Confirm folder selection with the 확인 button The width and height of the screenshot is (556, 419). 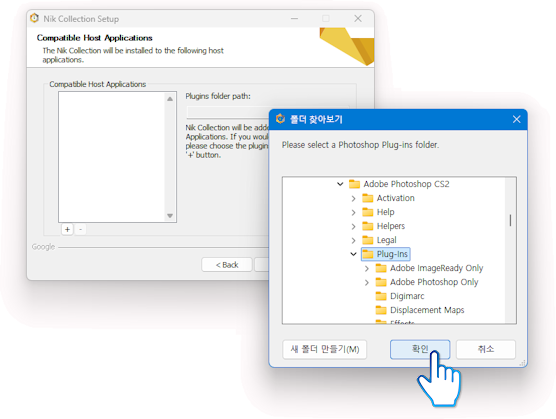420,349
